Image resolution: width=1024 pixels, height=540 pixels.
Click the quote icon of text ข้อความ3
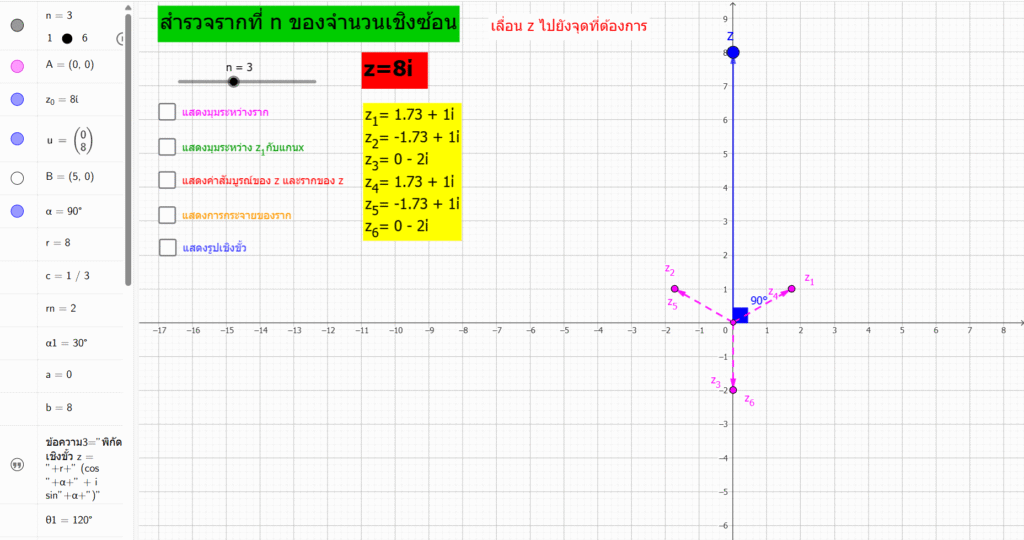click(18, 465)
